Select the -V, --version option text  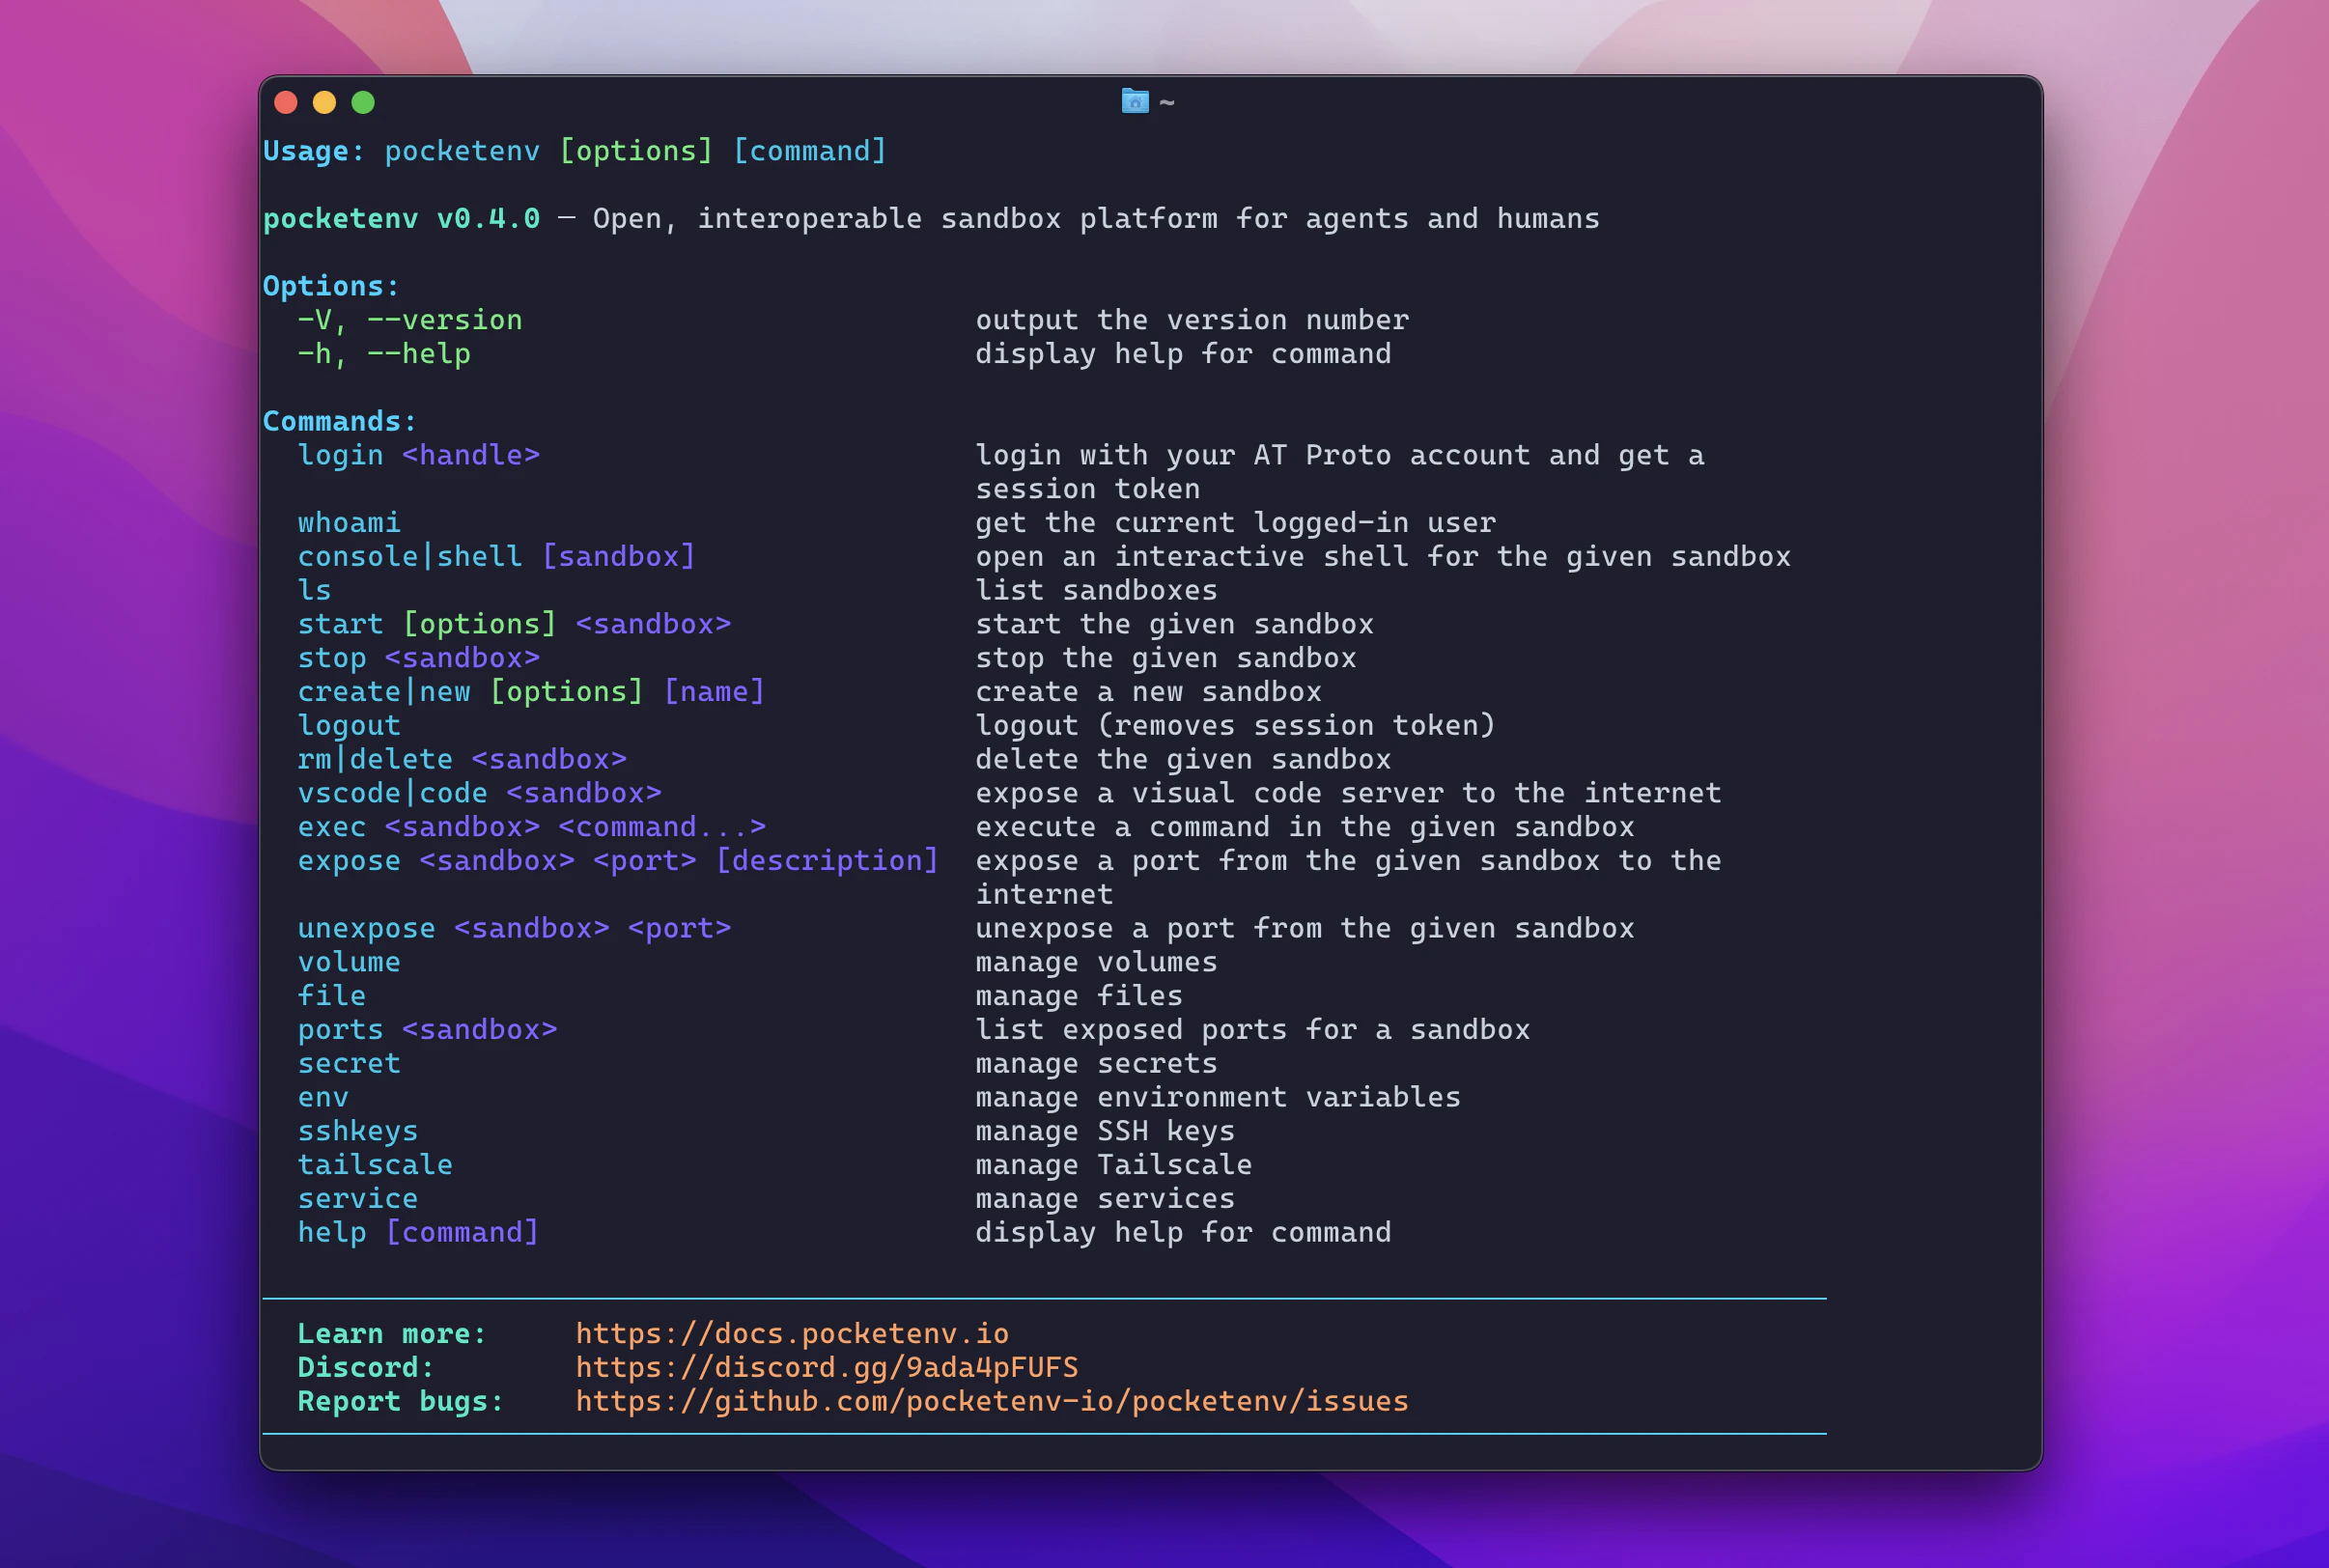(x=409, y=319)
